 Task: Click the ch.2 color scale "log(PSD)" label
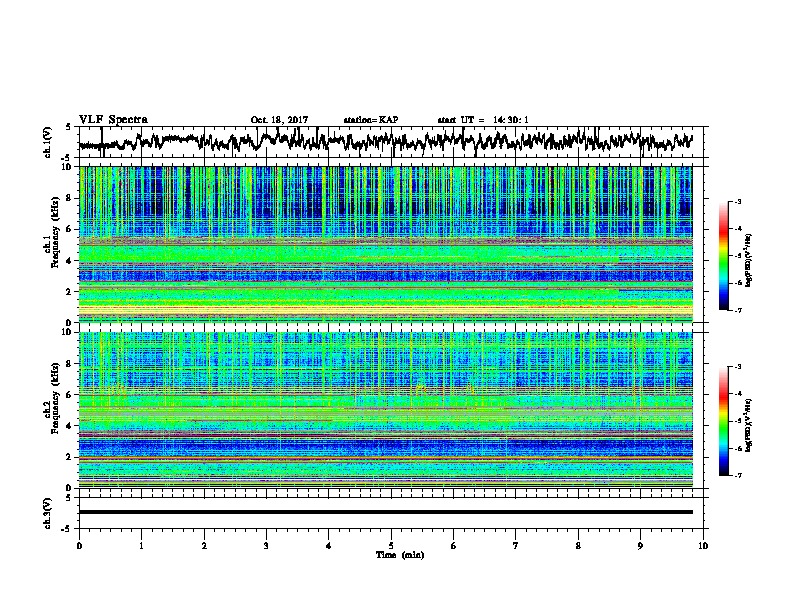click(x=749, y=424)
